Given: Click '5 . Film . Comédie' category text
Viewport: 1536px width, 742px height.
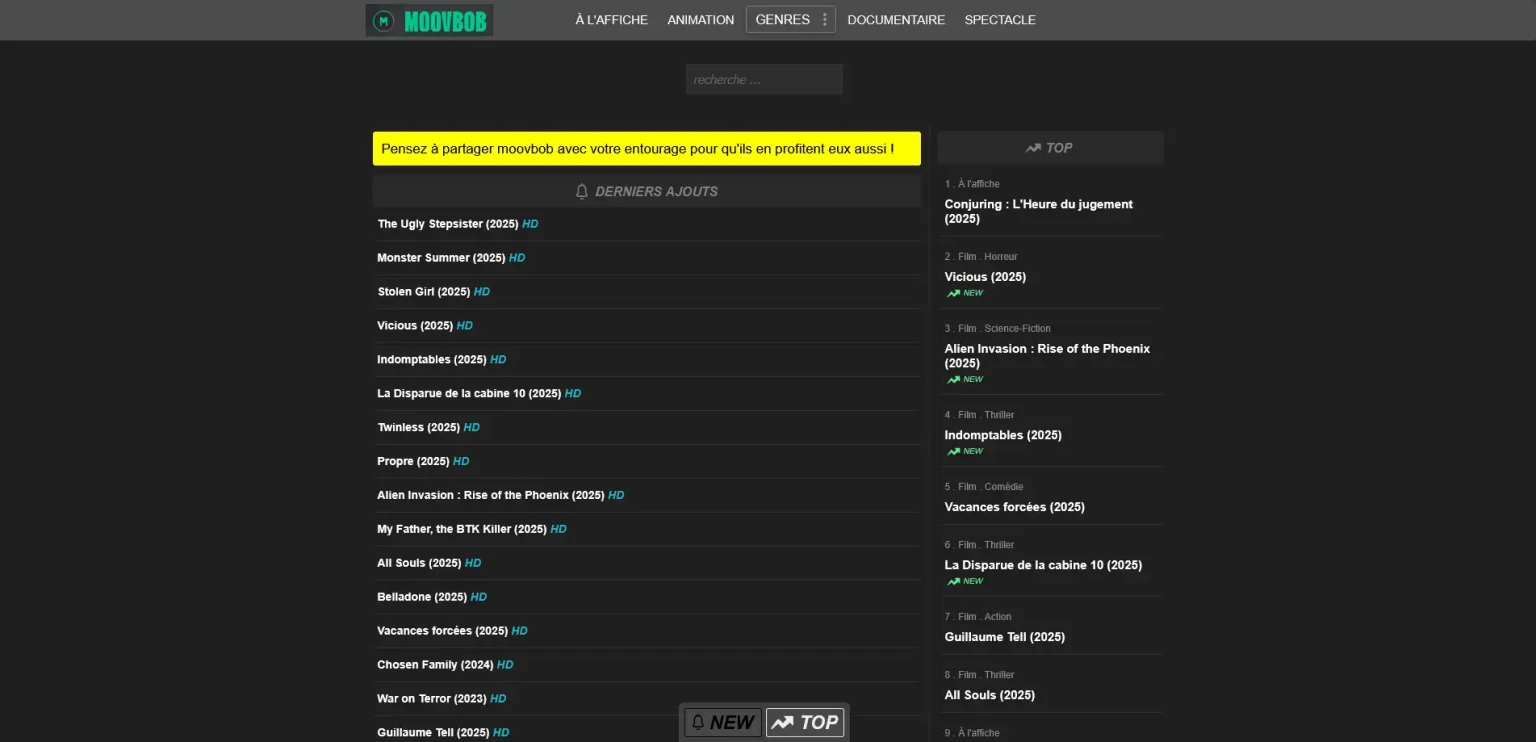Looking at the screenshot, I should click(984, 487).
